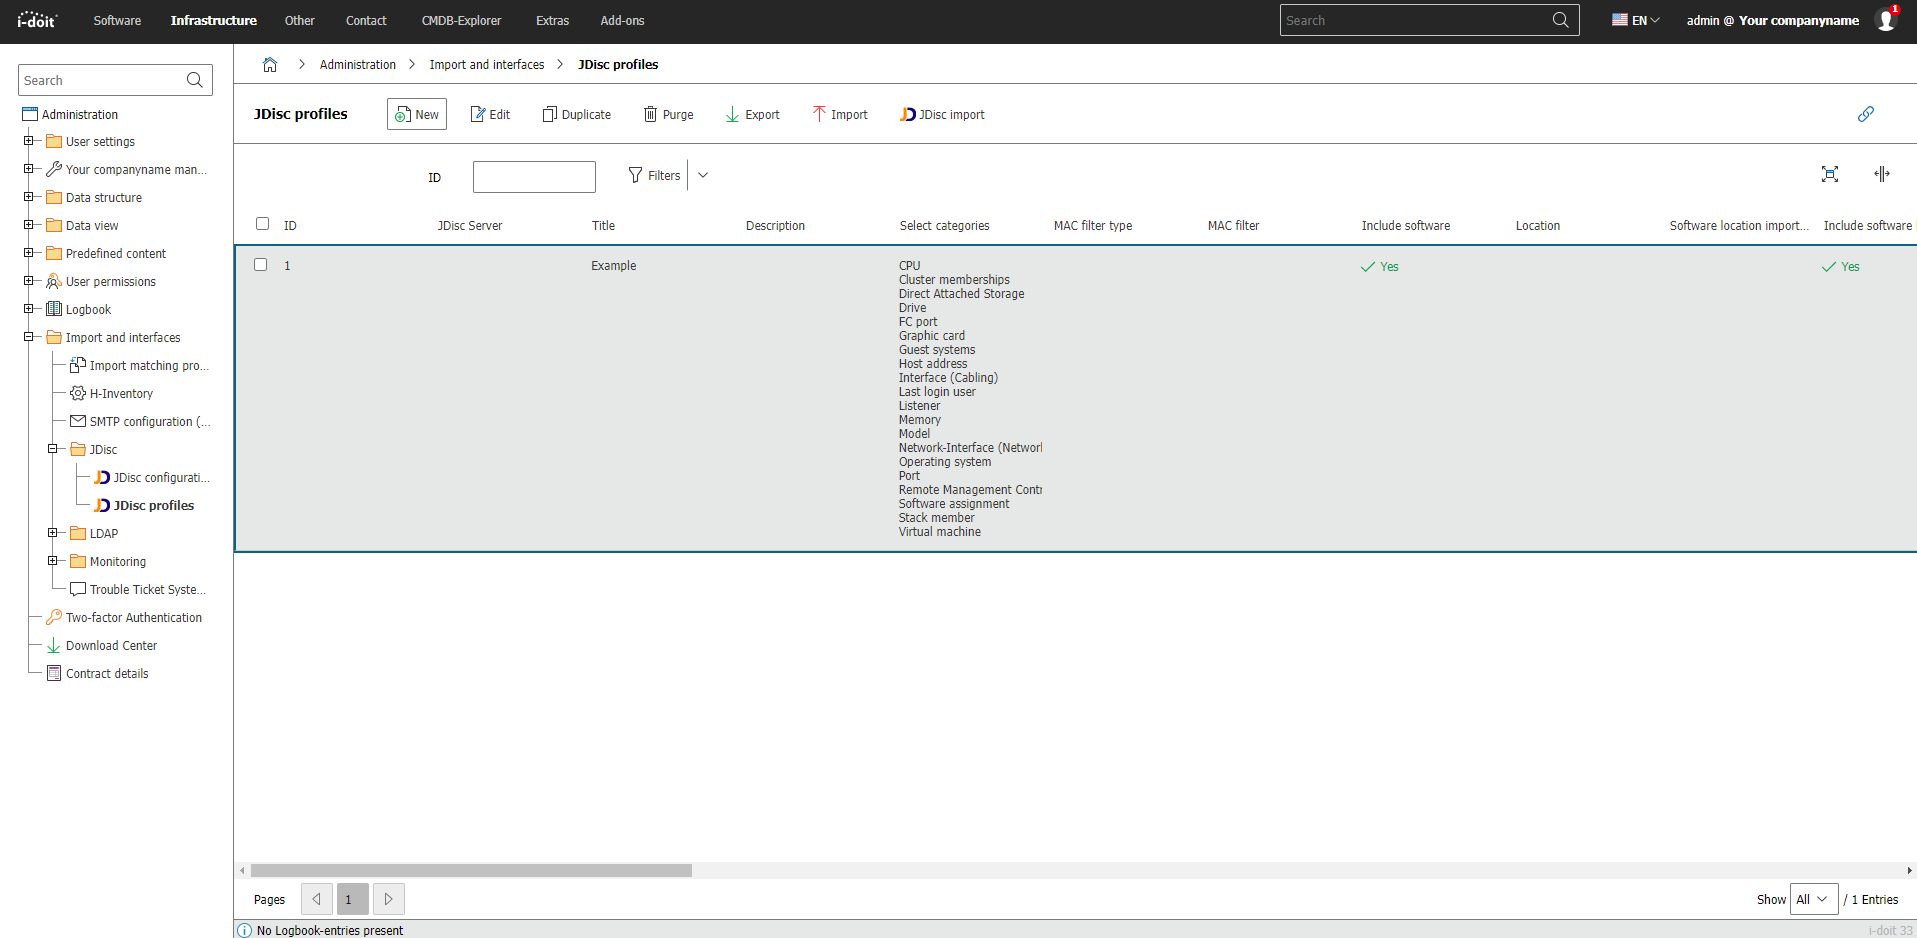Viewport: 1917px width, 938px height.
Task: Click Import in the toolbar
Action: [x=840, y=114]
